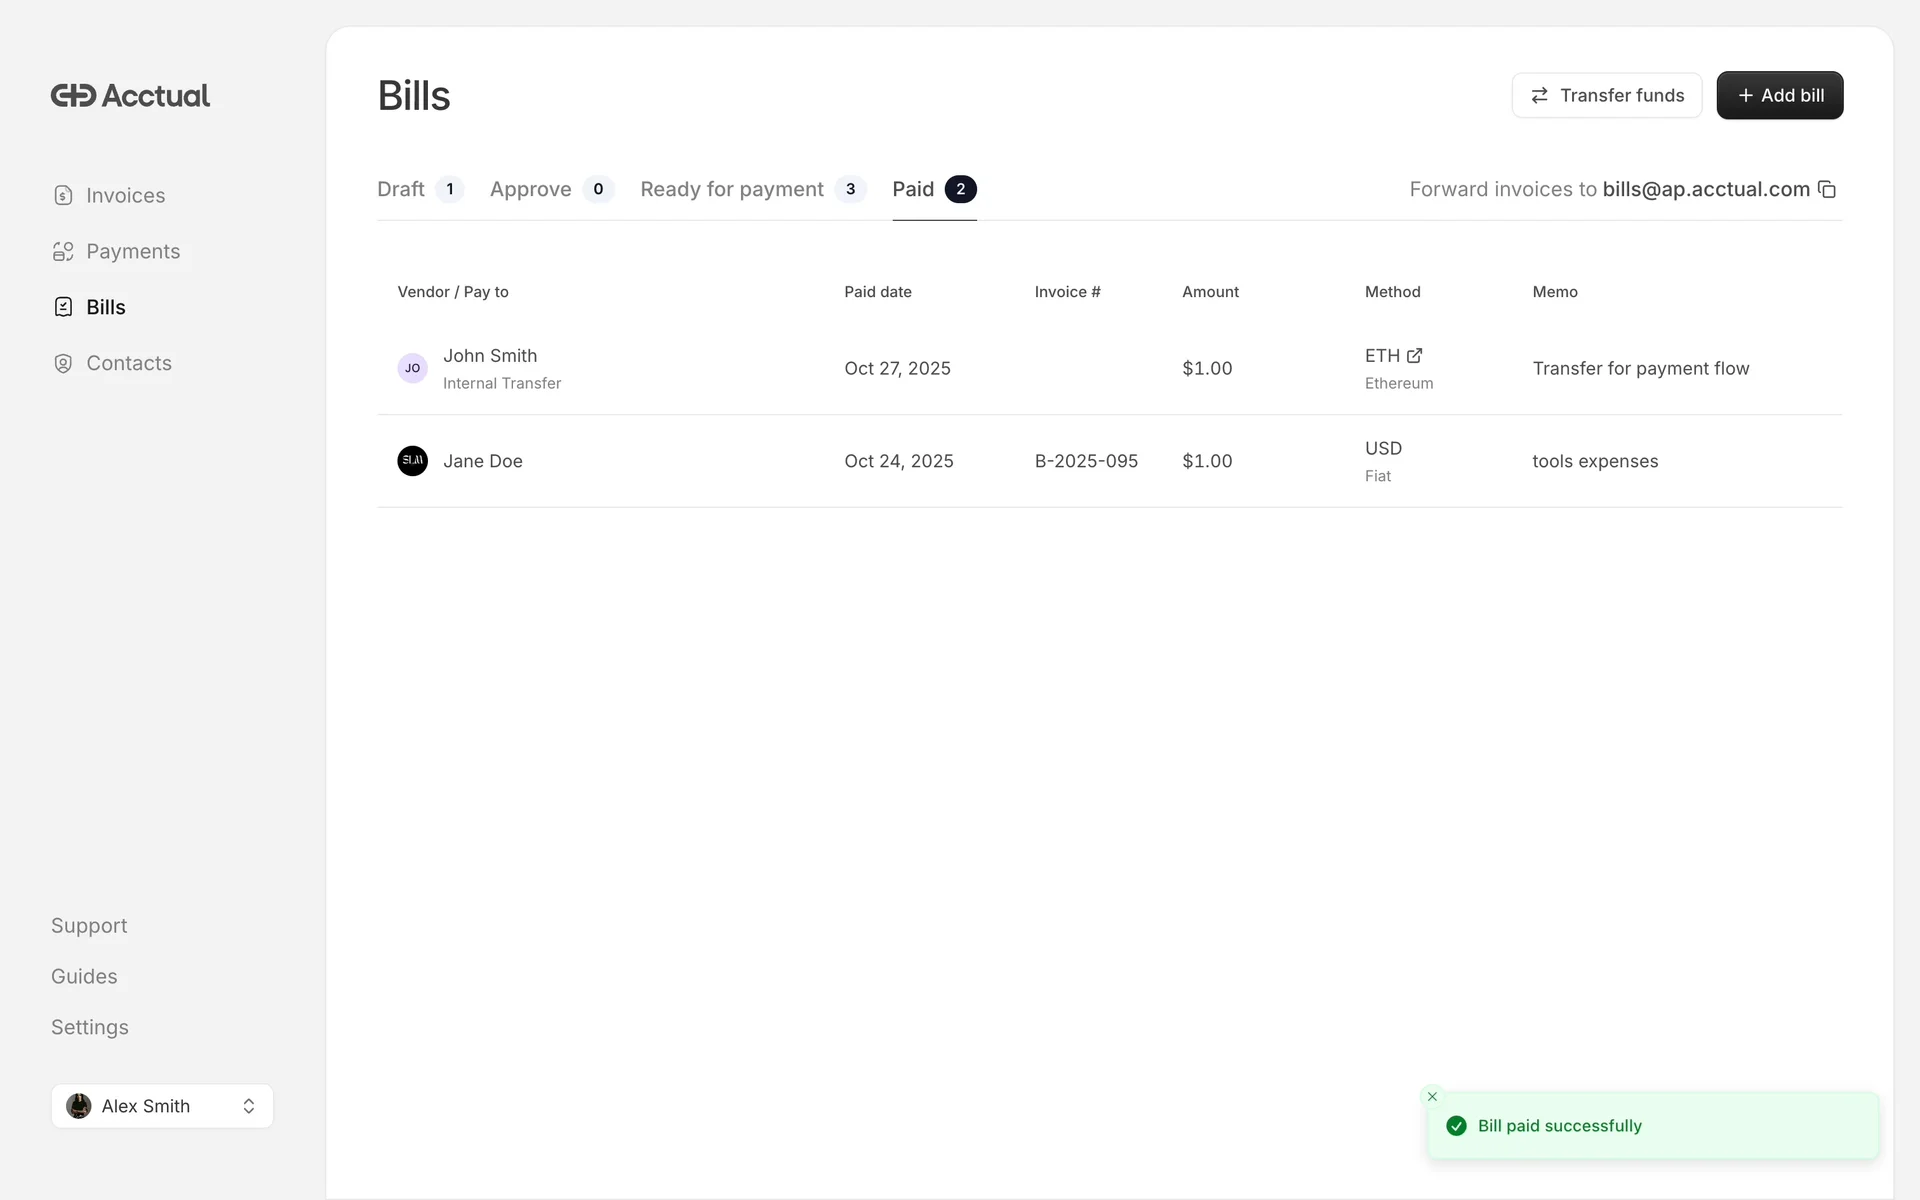Dismiss the Bill paid successfully toast
Screen dimensions: 1920x1200
1432,1097
